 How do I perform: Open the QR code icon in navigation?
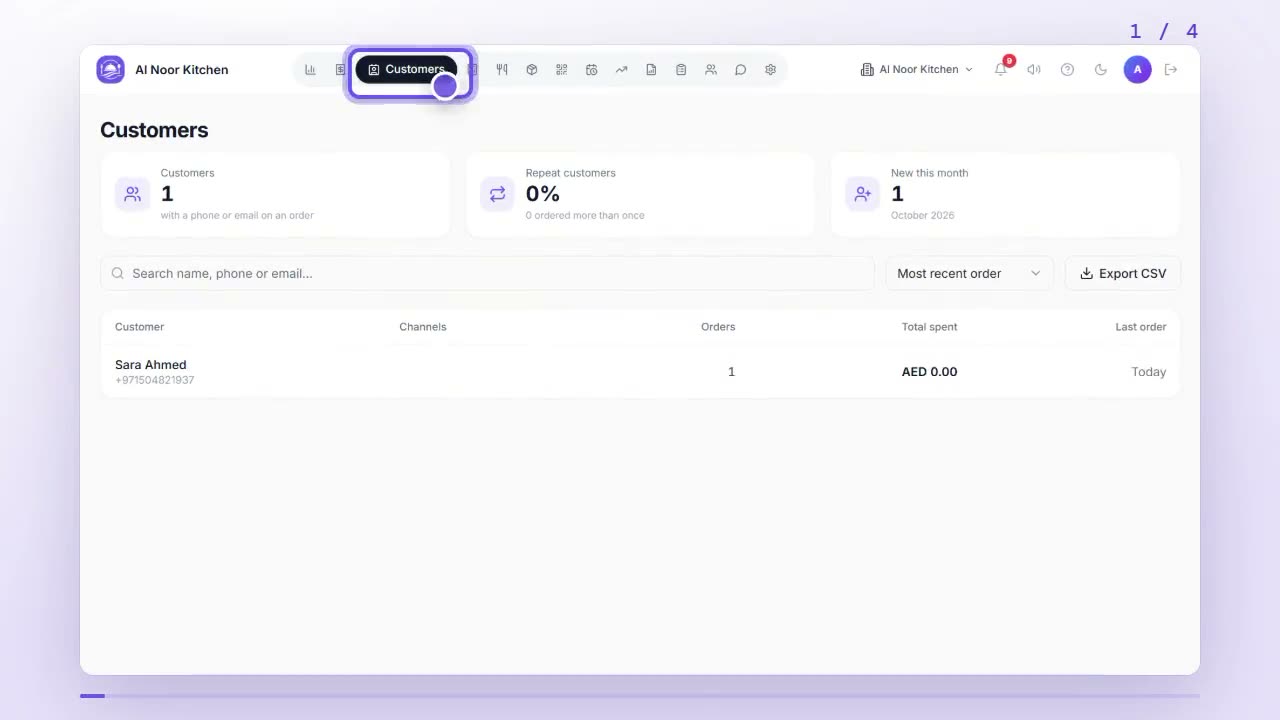tap(562, 70)
